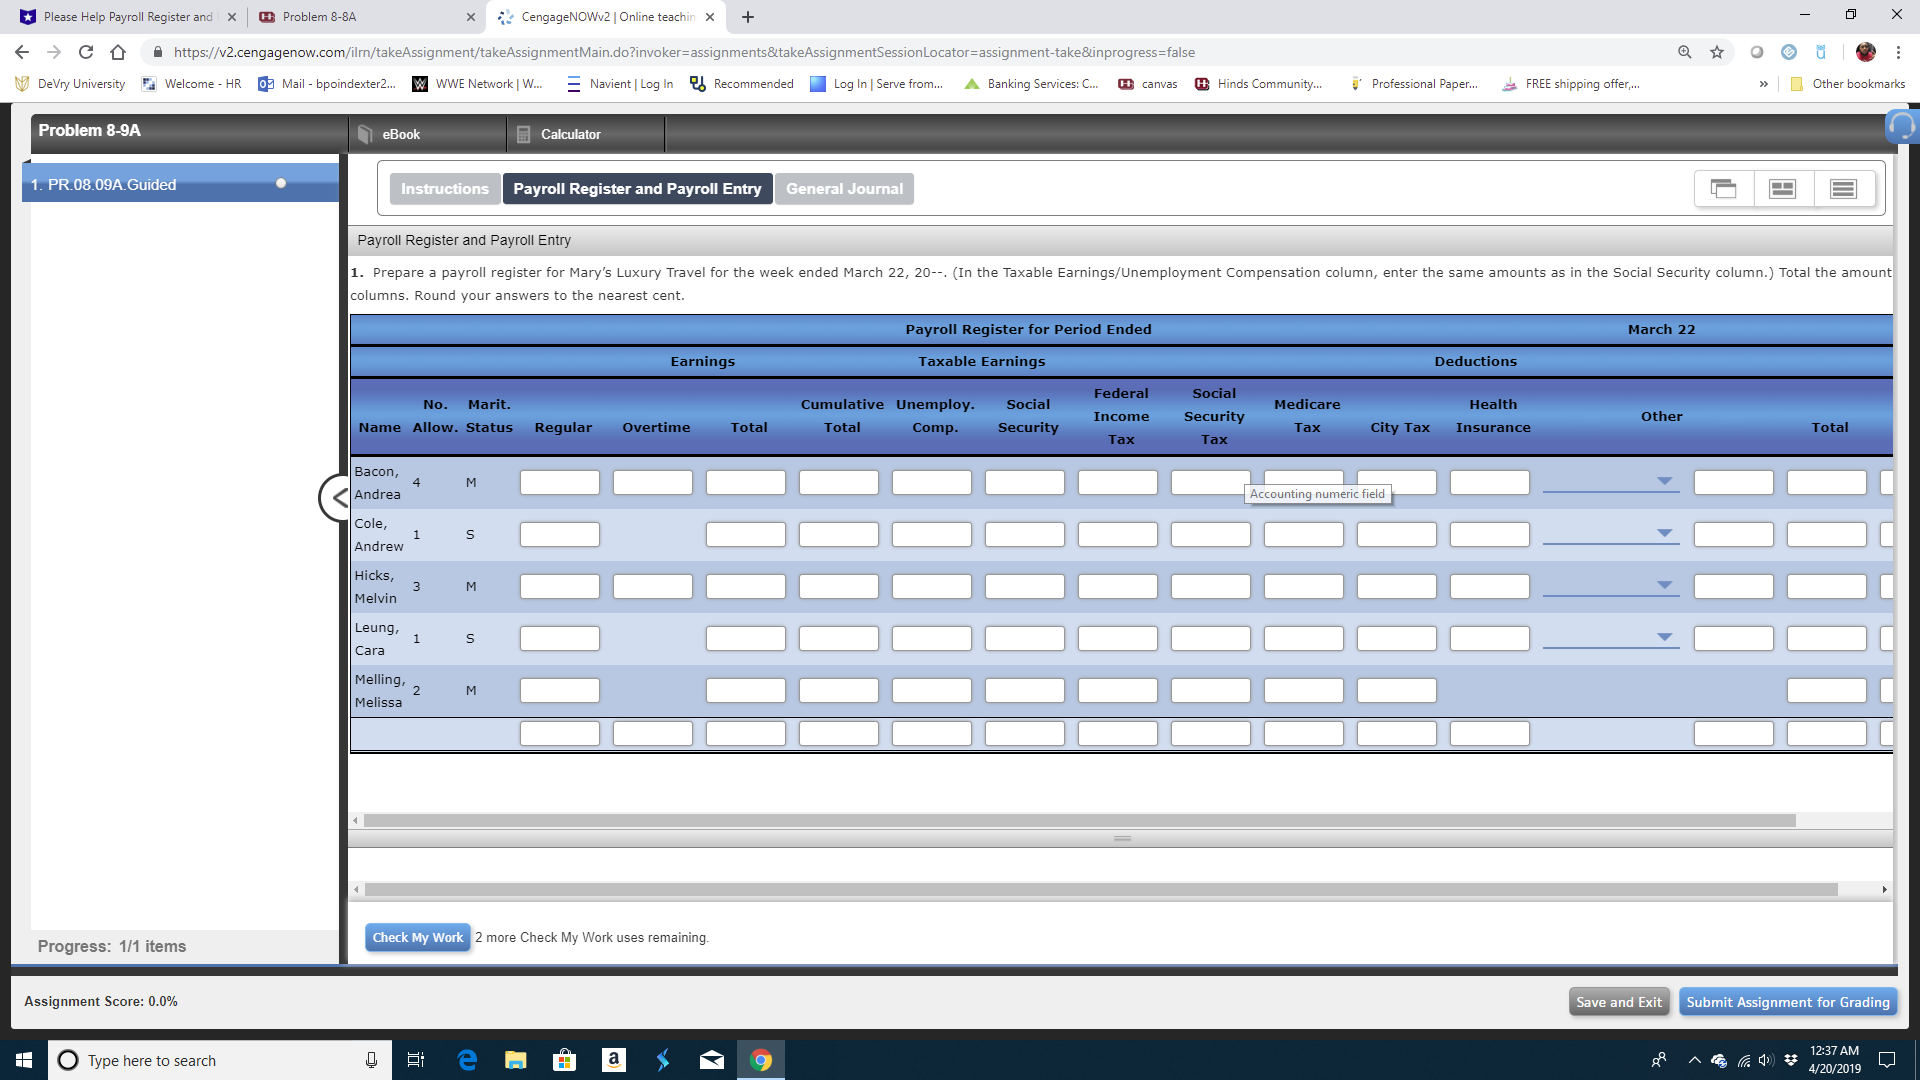Viewport: 1920px width, 1080px height.
Task: Bookmark this page with the star icon
Action: pos(1717,52)
